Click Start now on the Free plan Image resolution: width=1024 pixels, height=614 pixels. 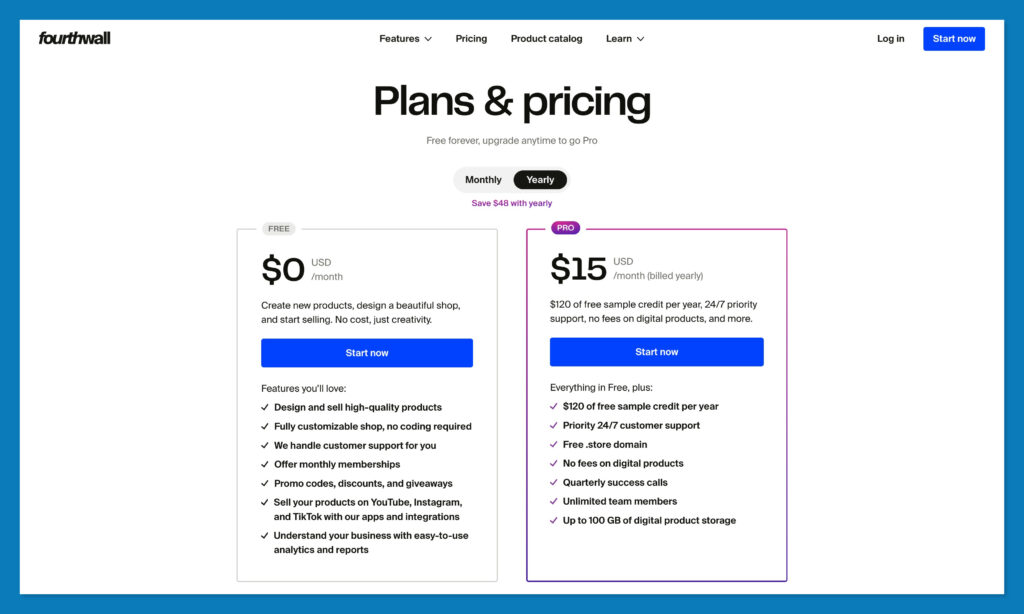click(x=366, y=352)
